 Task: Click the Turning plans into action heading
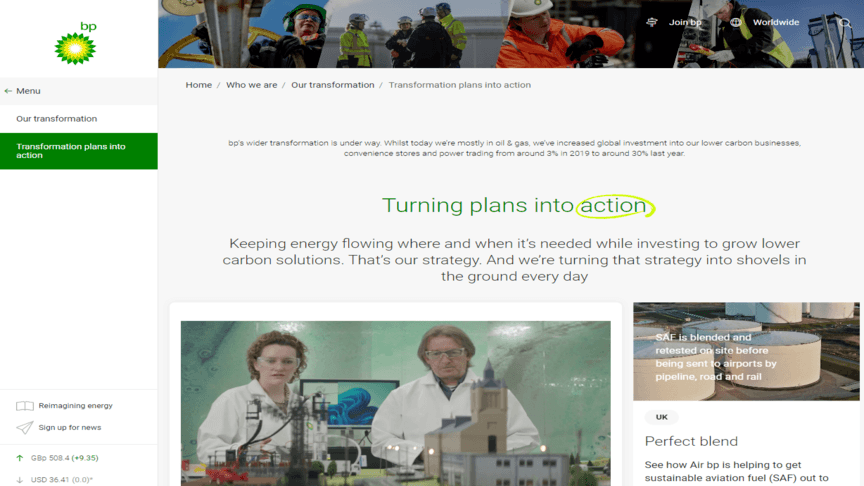518,206
